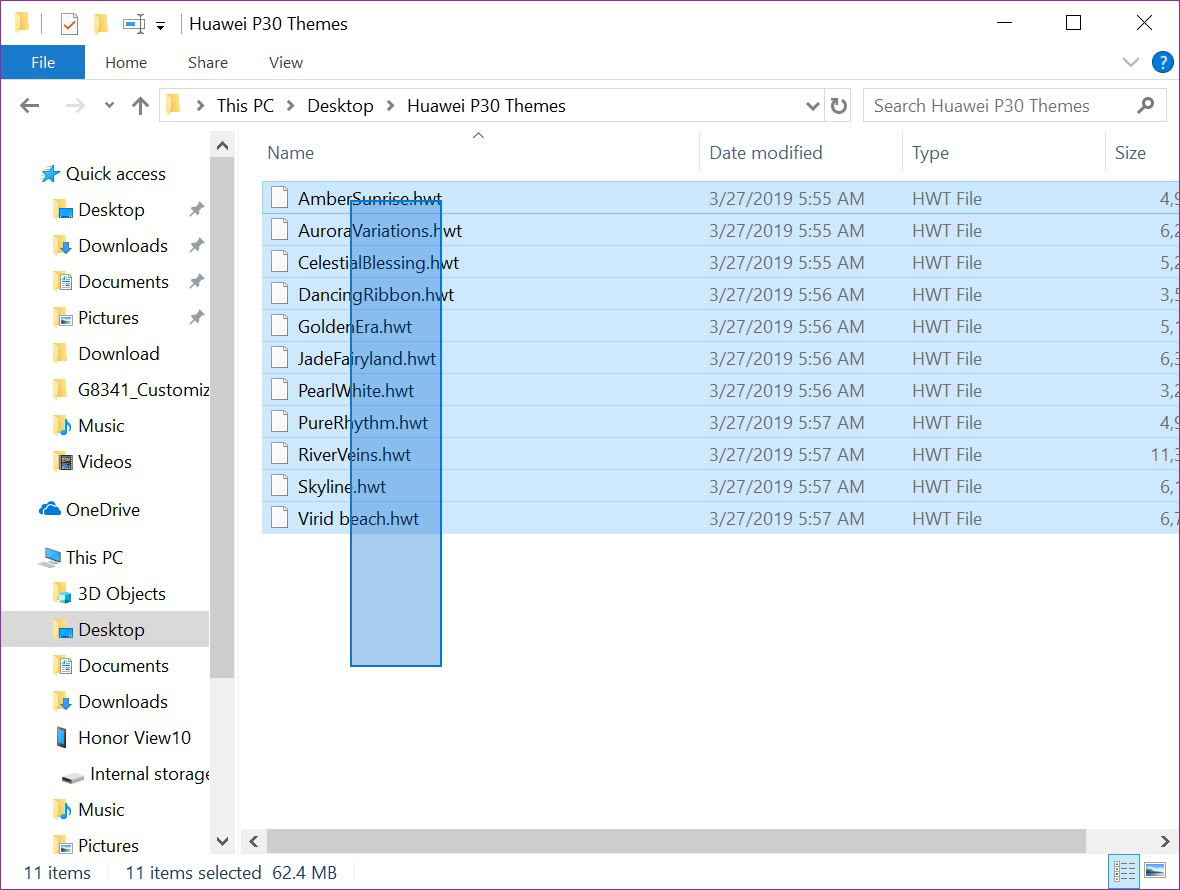Viewport: 1180px width, 890px height.
Task: Sort files by Date modified column
Action: tap(765, 153)
